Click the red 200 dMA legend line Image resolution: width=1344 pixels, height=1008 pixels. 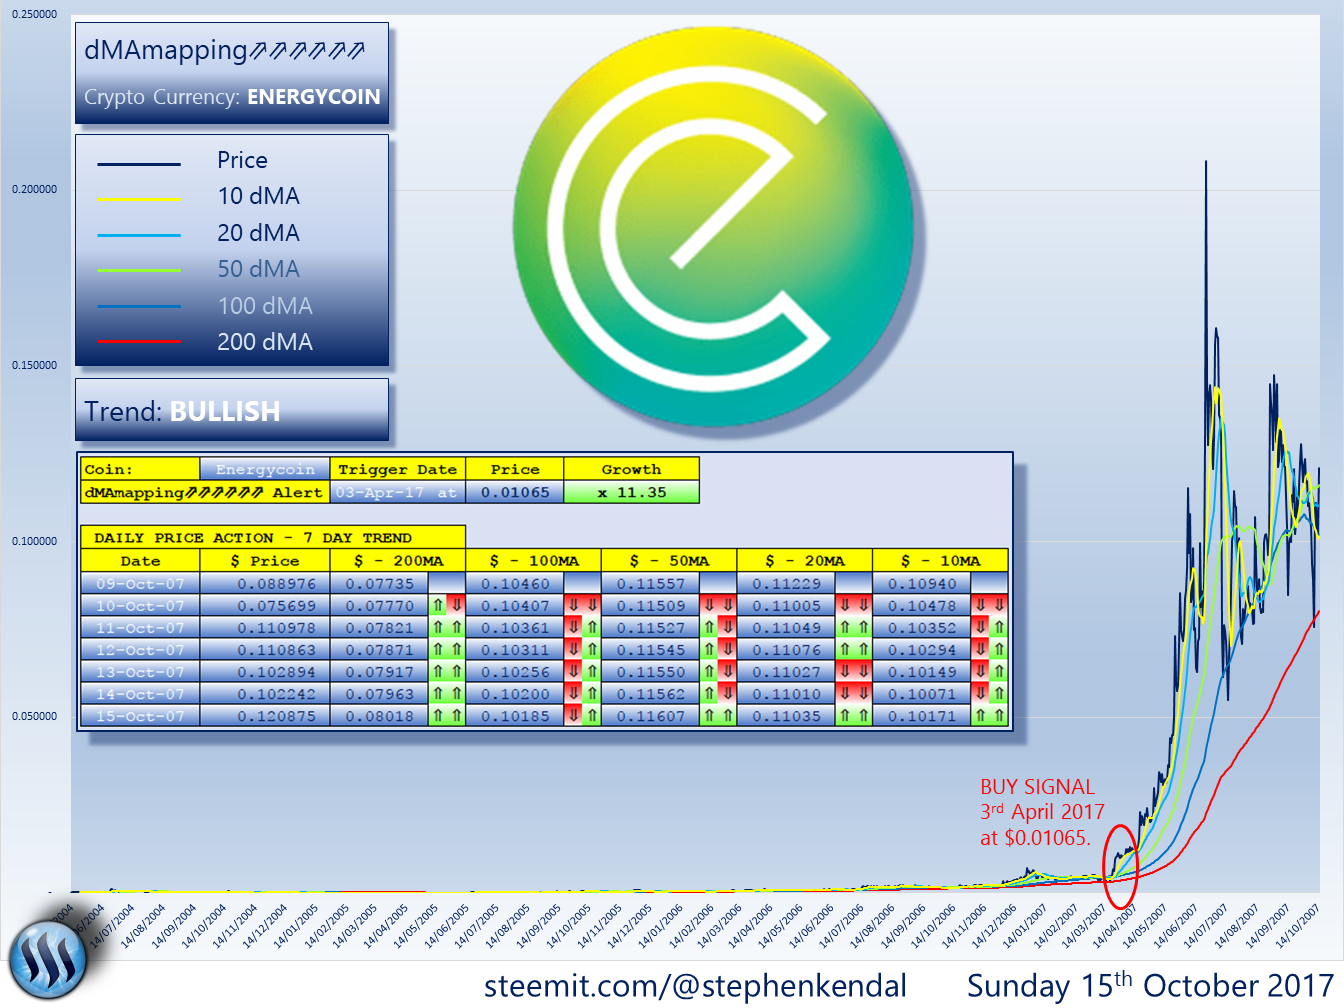(x=139, y=342)
